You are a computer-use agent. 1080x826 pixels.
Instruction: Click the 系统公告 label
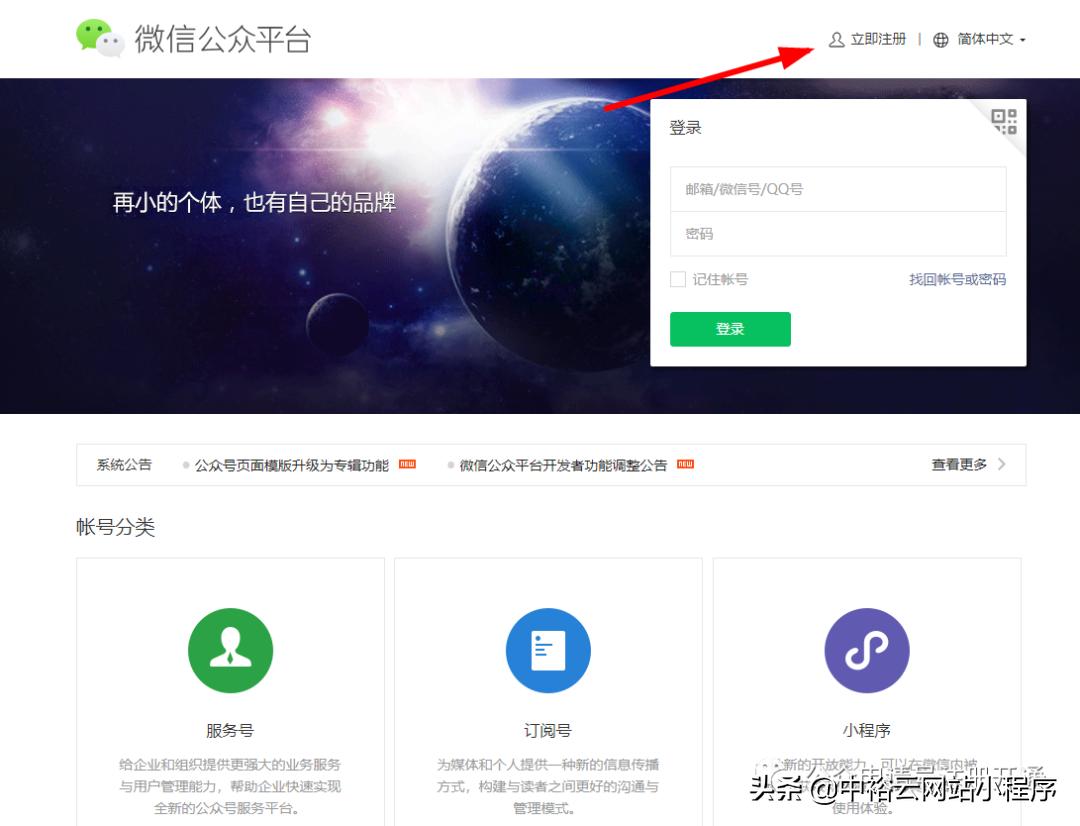click(124, 464)
